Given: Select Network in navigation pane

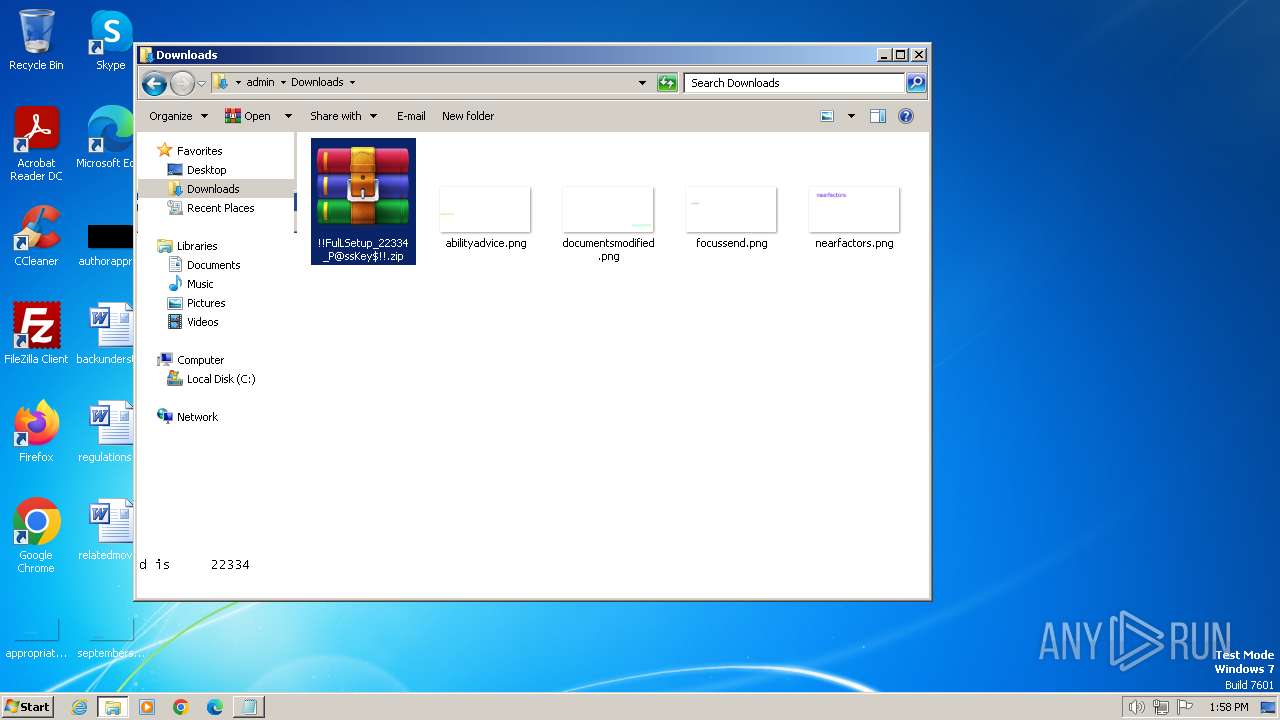Looking at the screenshot, I should (197, 417).
